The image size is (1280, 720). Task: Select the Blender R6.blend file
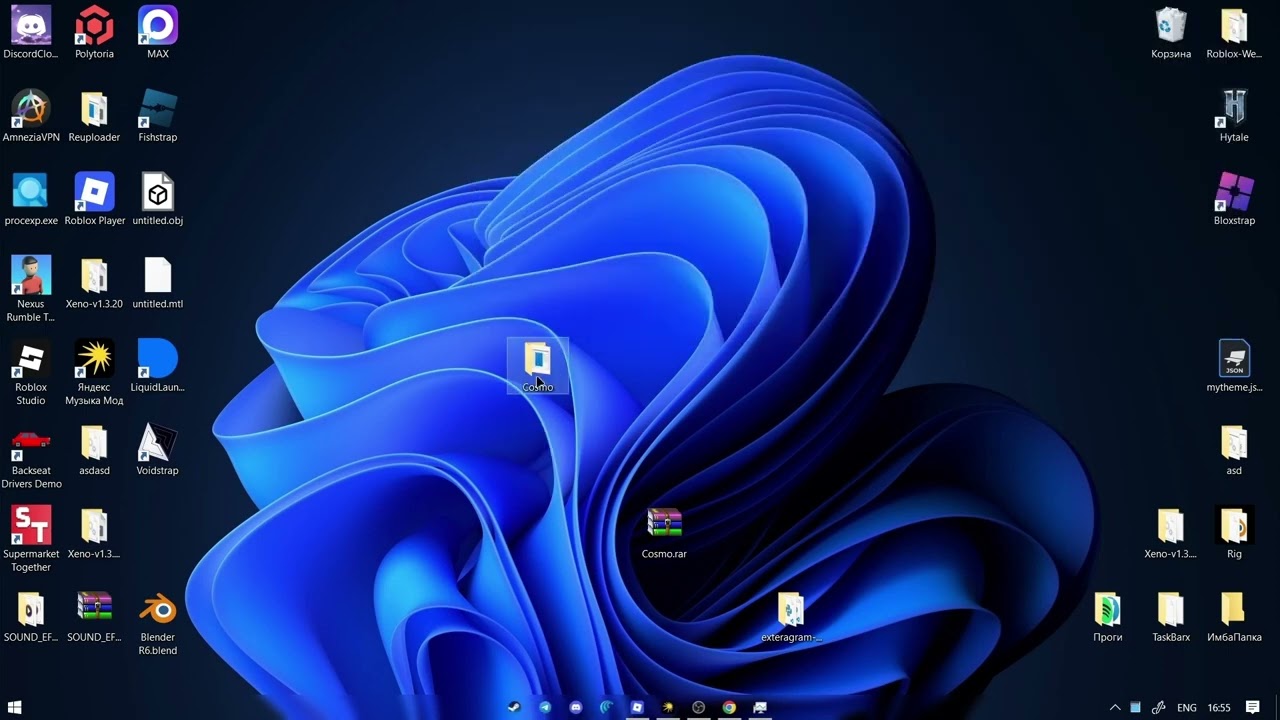point(158,622)
